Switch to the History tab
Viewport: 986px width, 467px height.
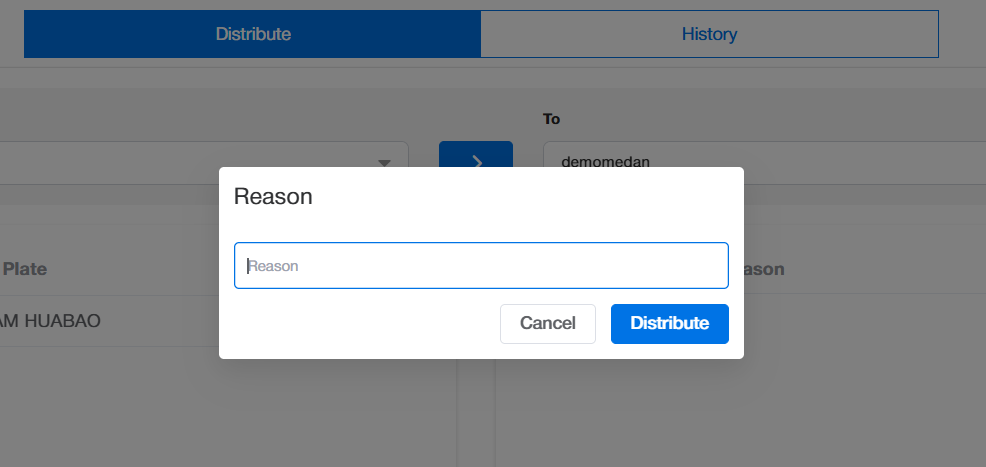tap(709, 34)
